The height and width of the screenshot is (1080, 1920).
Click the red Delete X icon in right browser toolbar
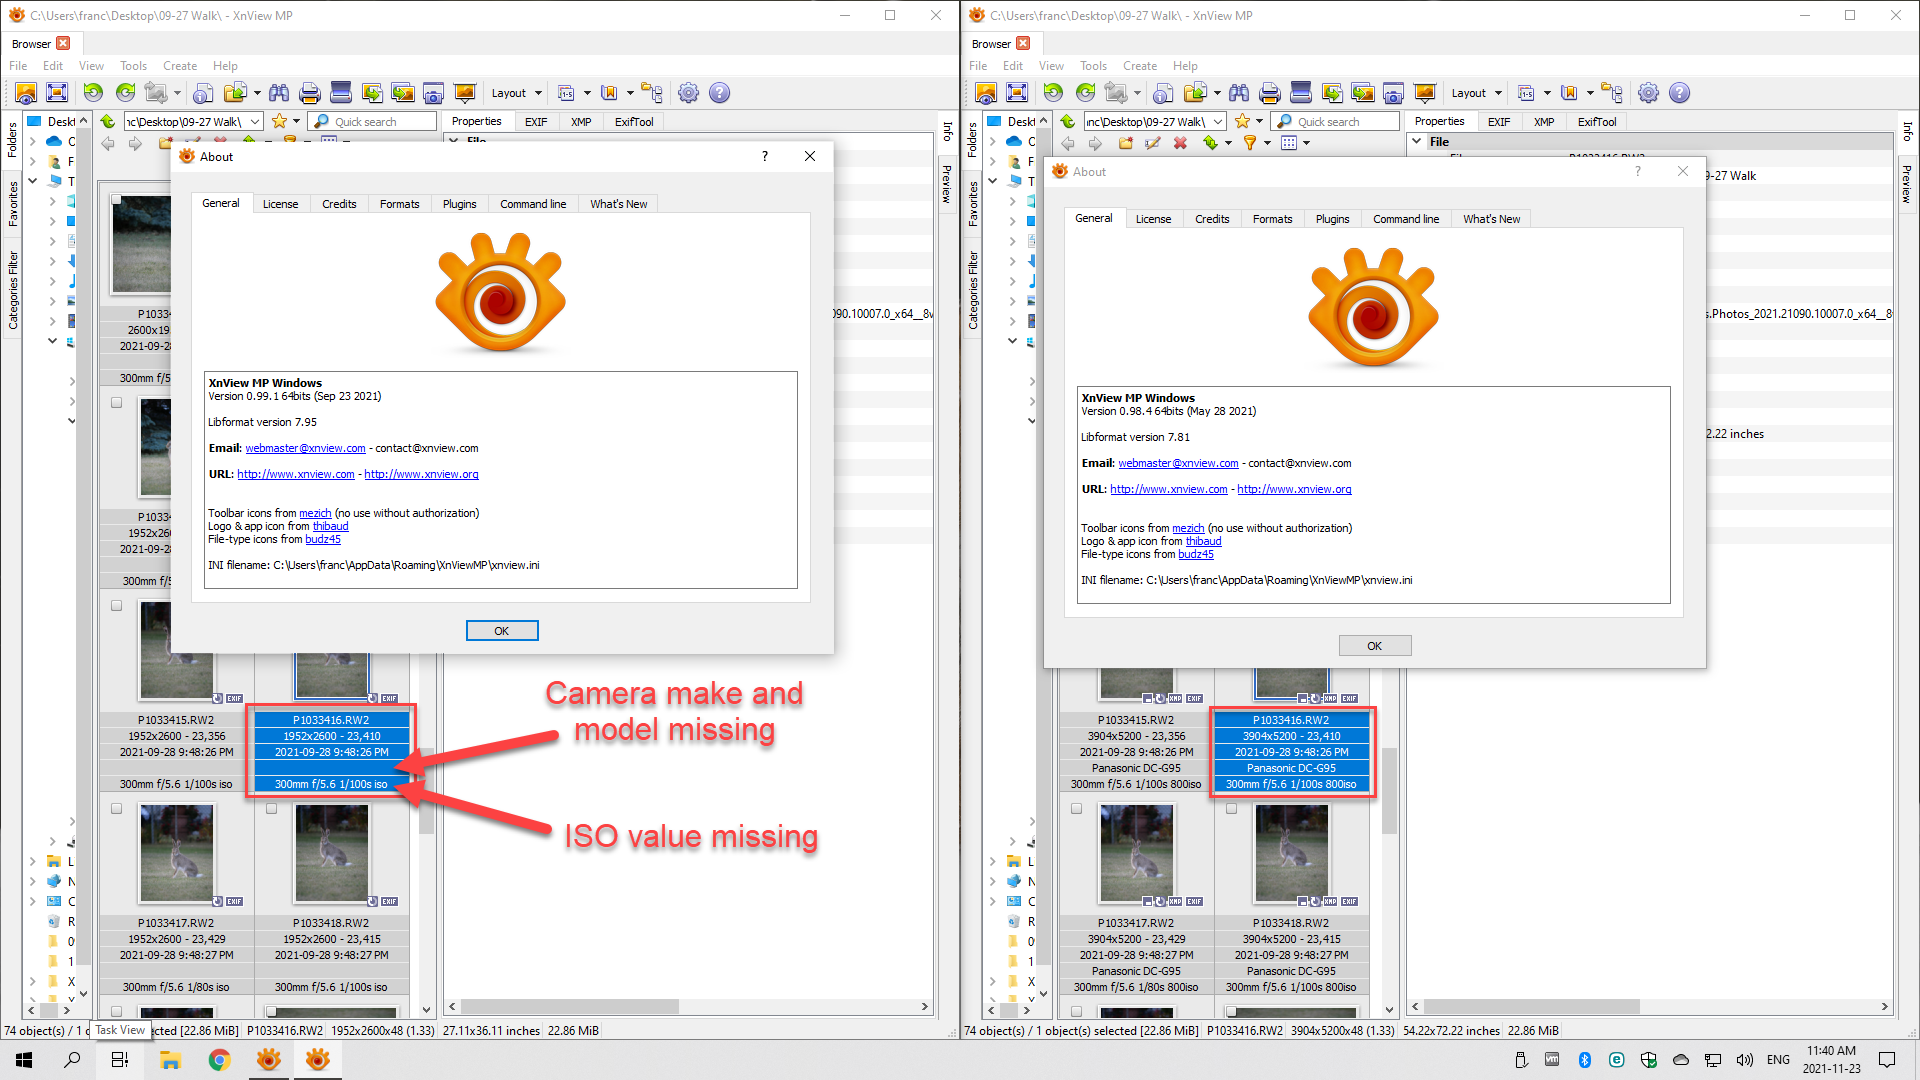pos(1180,143)
